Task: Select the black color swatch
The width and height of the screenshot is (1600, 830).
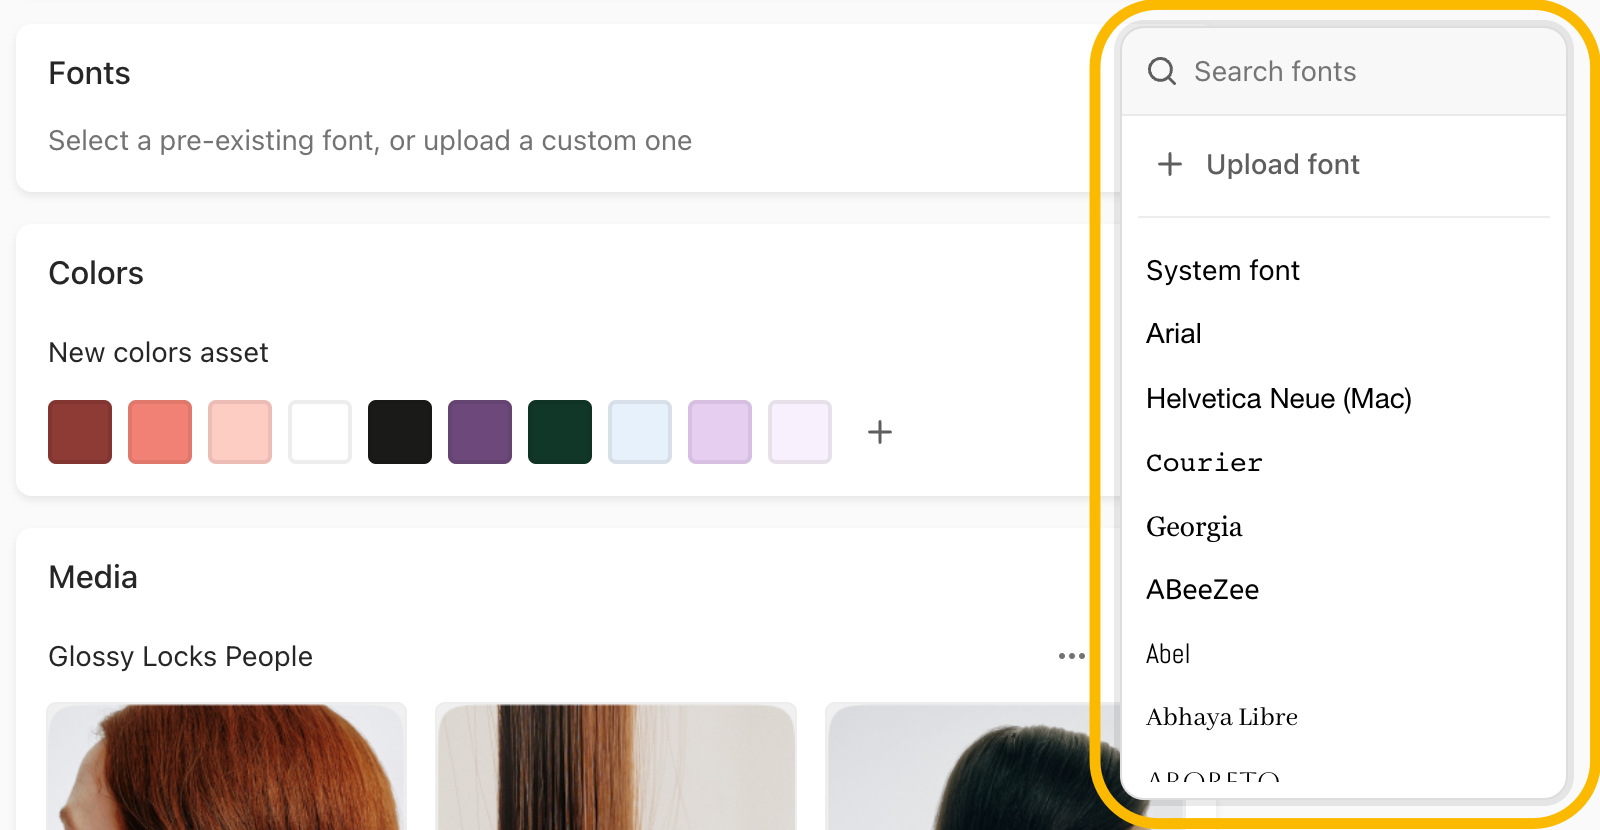Action: pos(400,432)
